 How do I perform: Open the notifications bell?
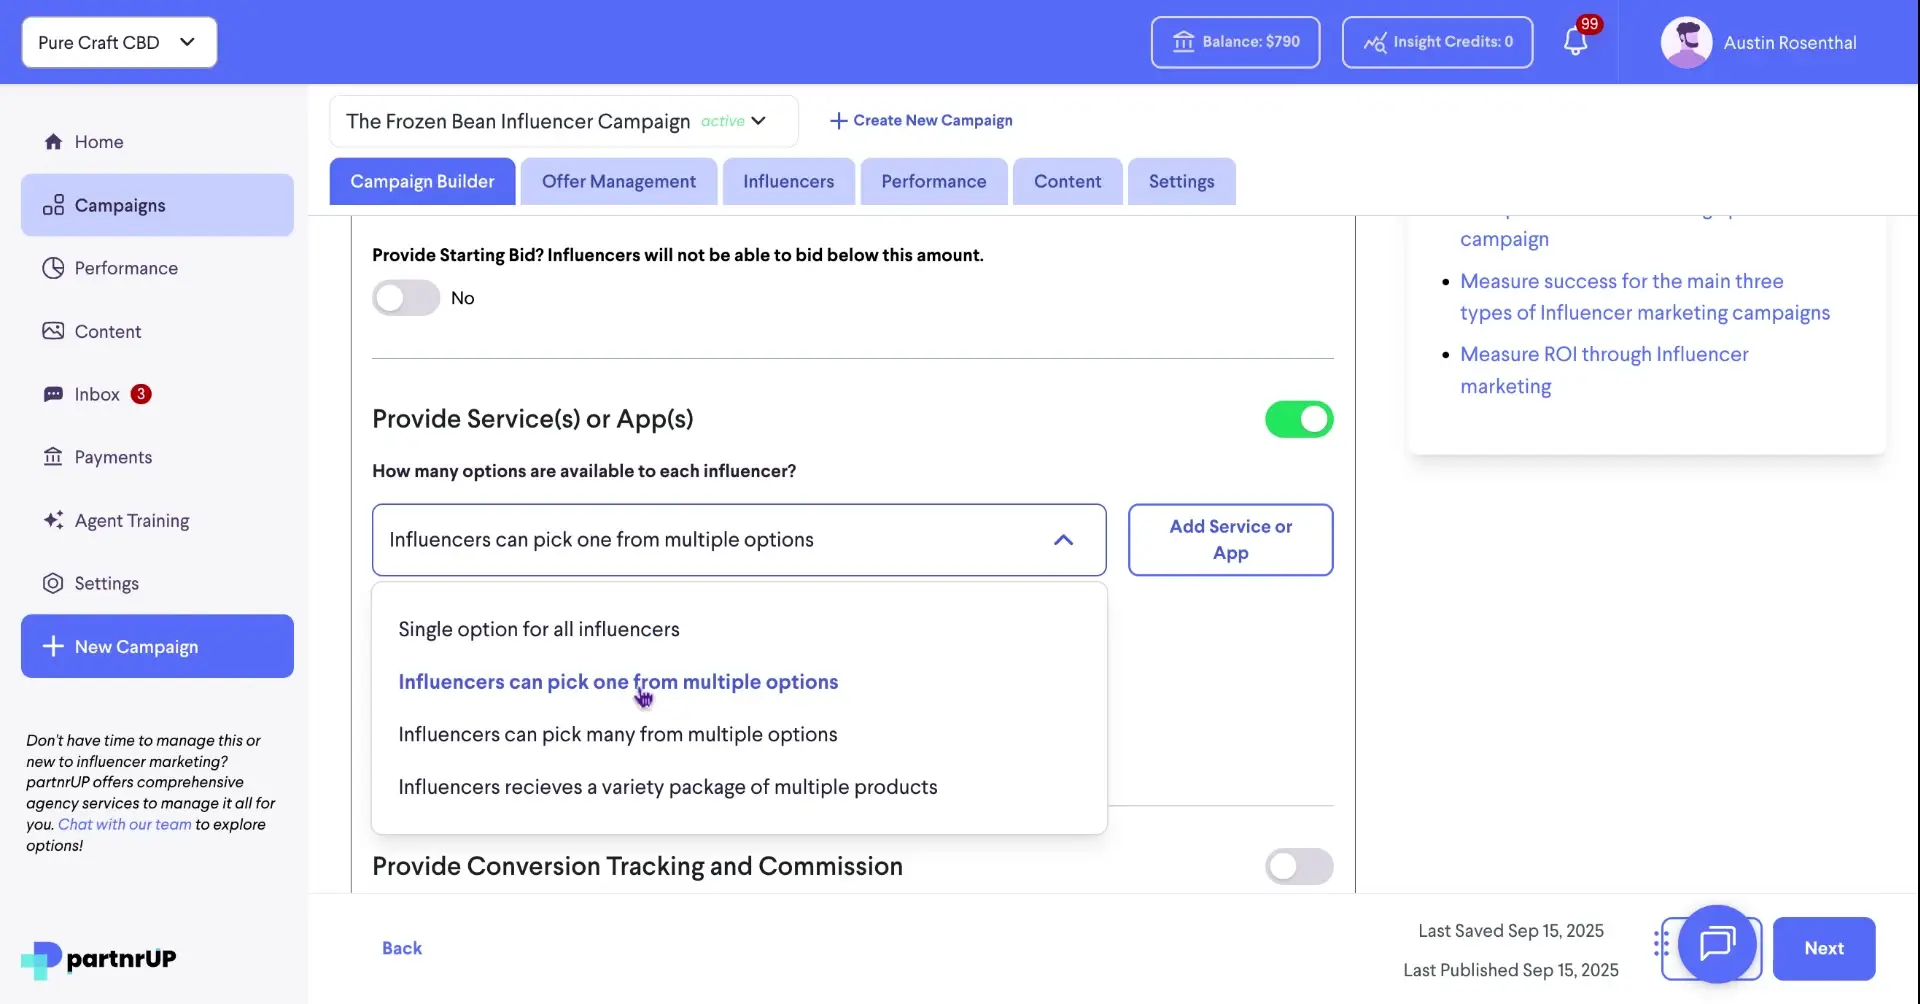tap(1578, 42)
